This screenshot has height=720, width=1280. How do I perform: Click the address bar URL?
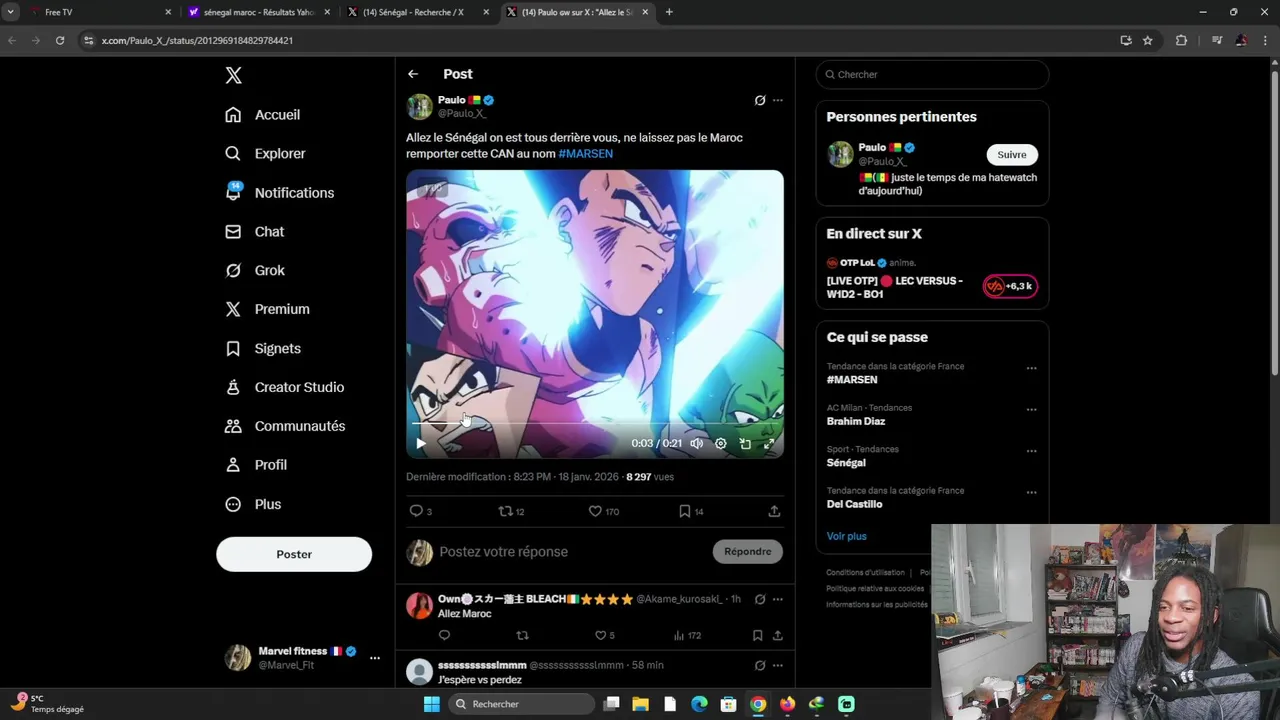point(197,41)
